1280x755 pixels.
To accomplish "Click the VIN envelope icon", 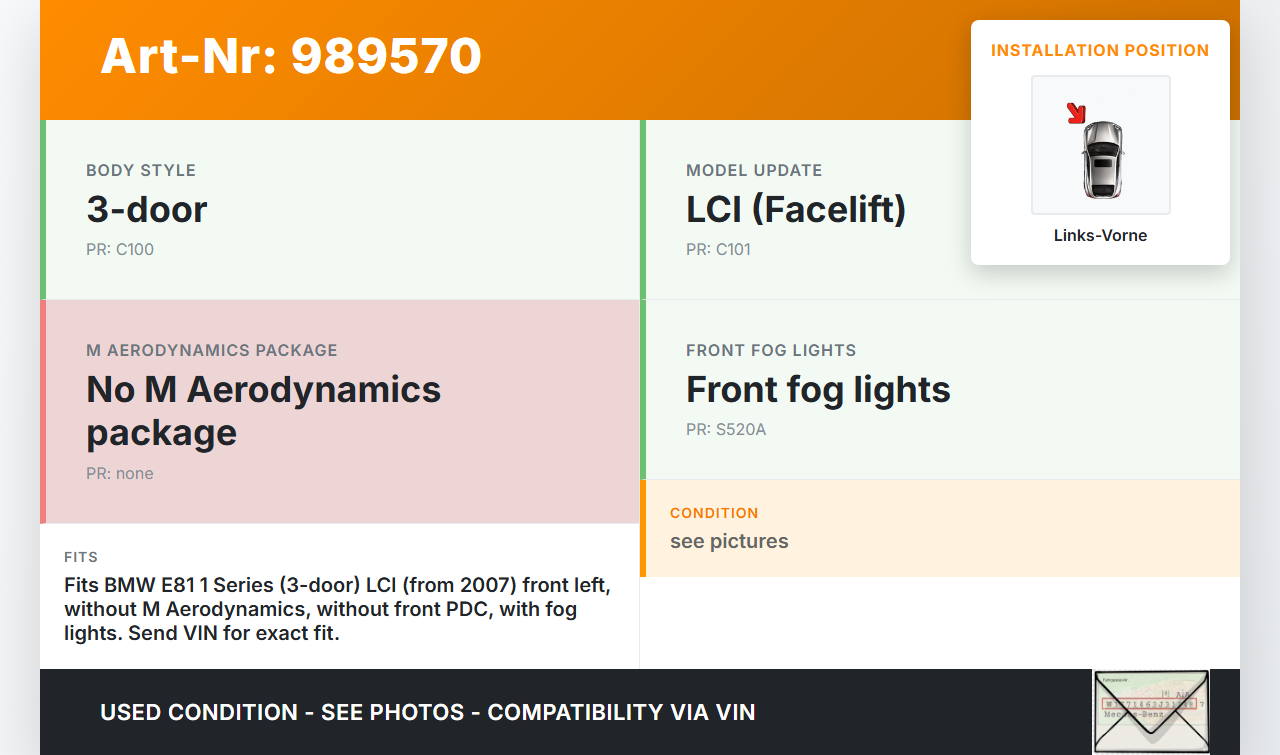I will [x=1151, y=711].
